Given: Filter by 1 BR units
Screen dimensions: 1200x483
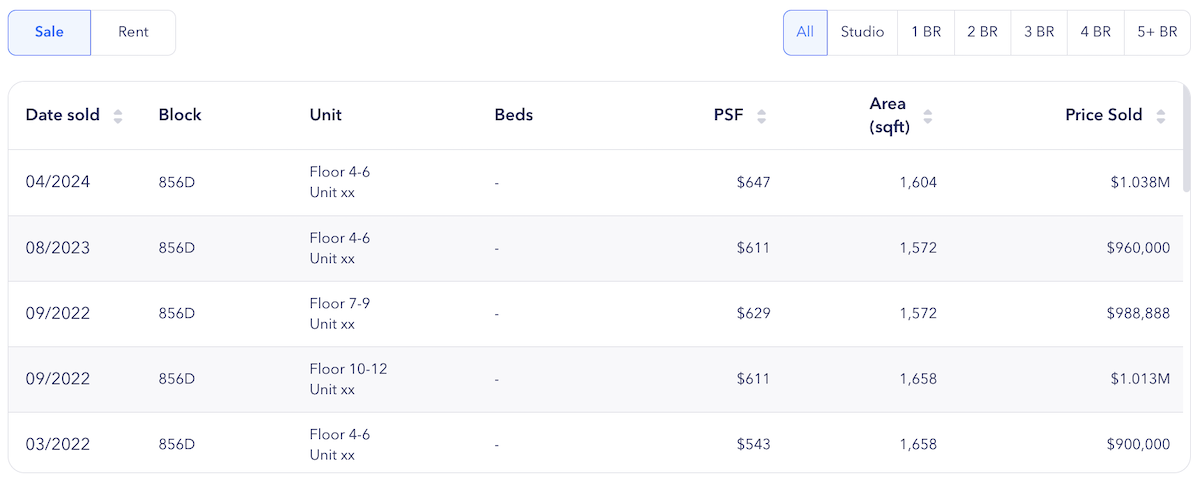Looking at the screenshot, I should (x=926, y=32).
